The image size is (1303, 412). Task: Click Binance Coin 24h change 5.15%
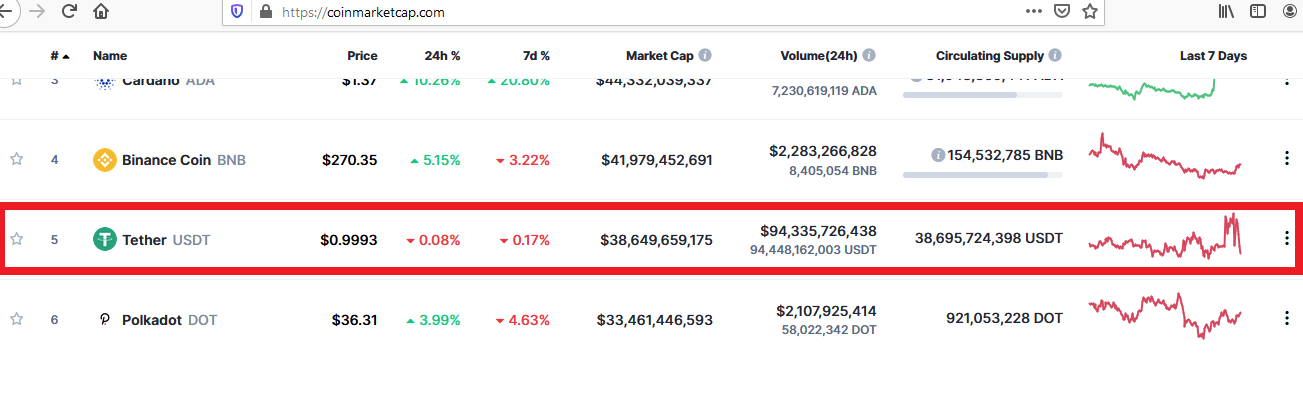[x=435, y=160]
